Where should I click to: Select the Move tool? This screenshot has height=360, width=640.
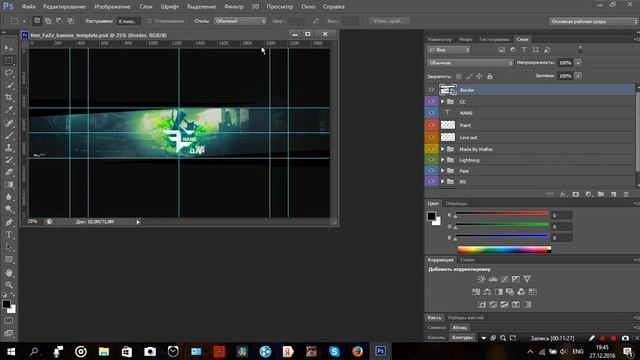(x=9, y=48)
